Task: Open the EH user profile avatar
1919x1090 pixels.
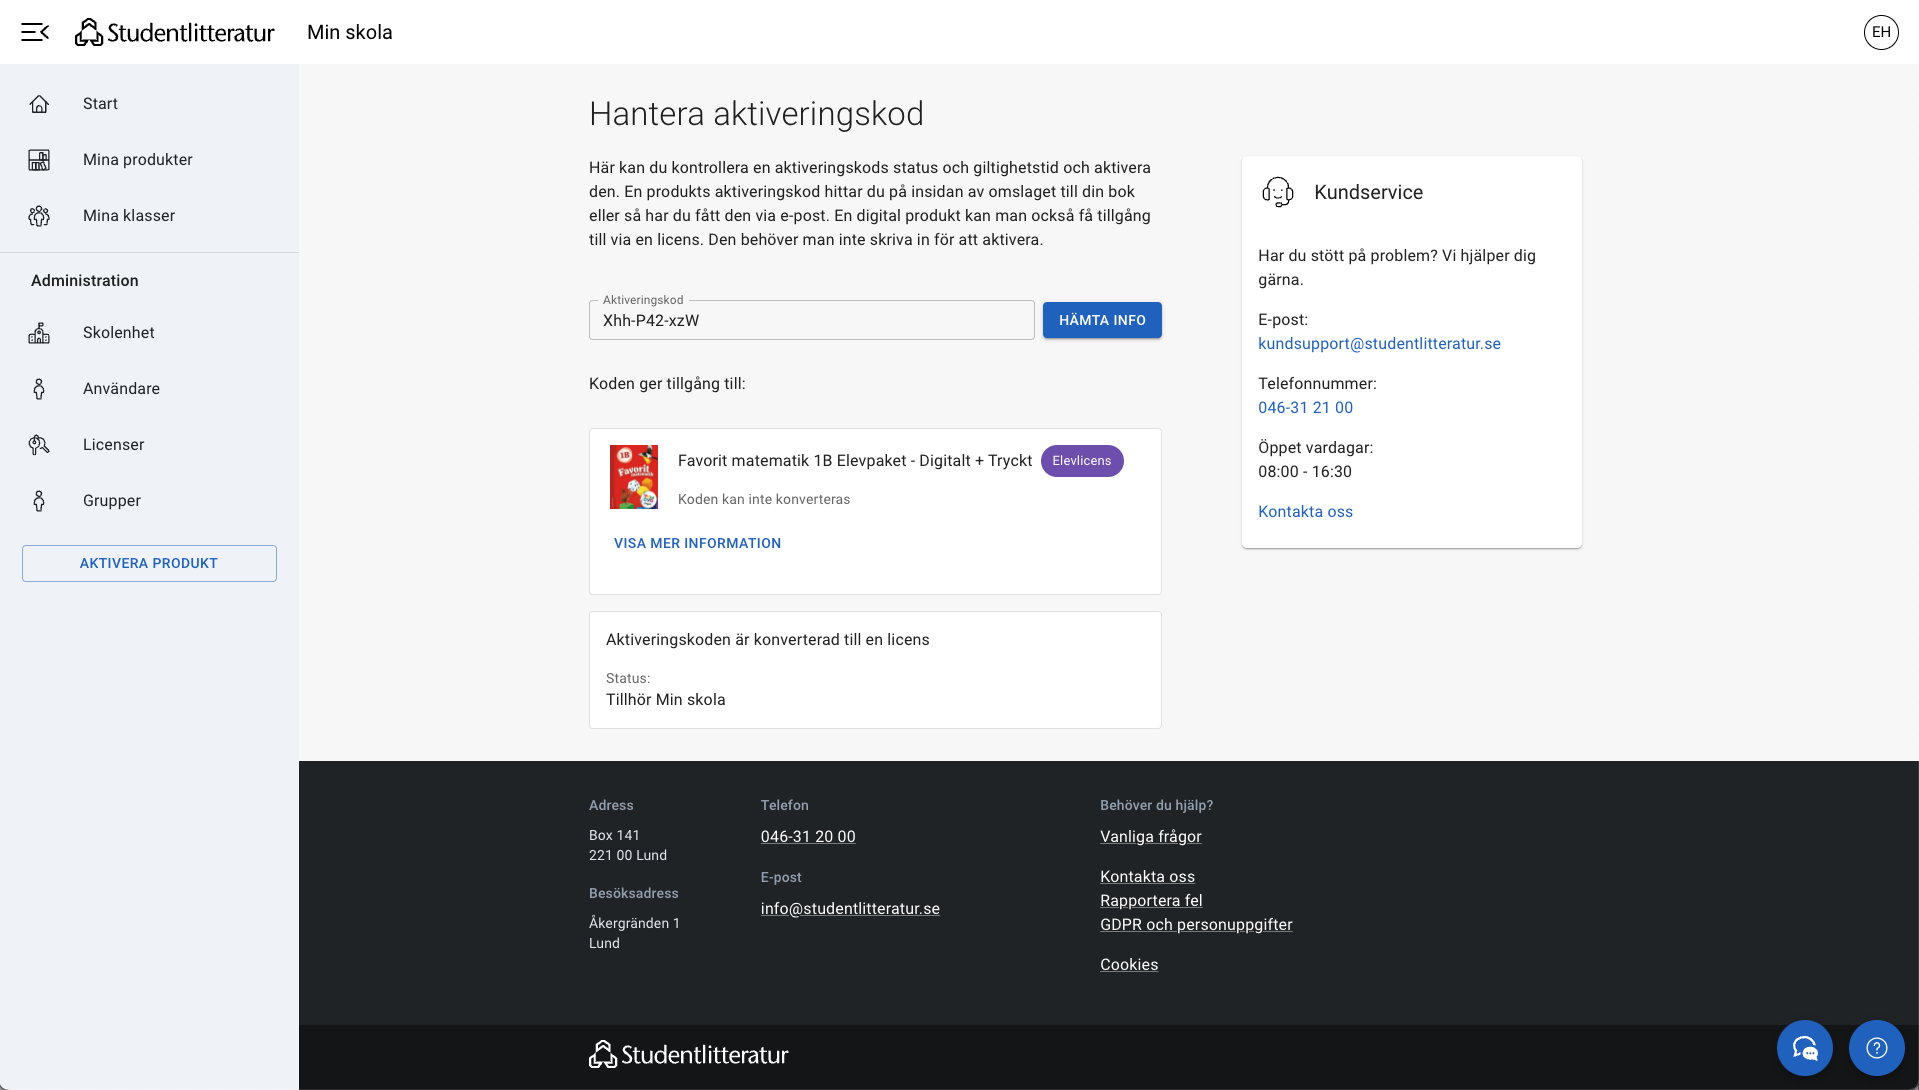Action: click(1881, 32)
